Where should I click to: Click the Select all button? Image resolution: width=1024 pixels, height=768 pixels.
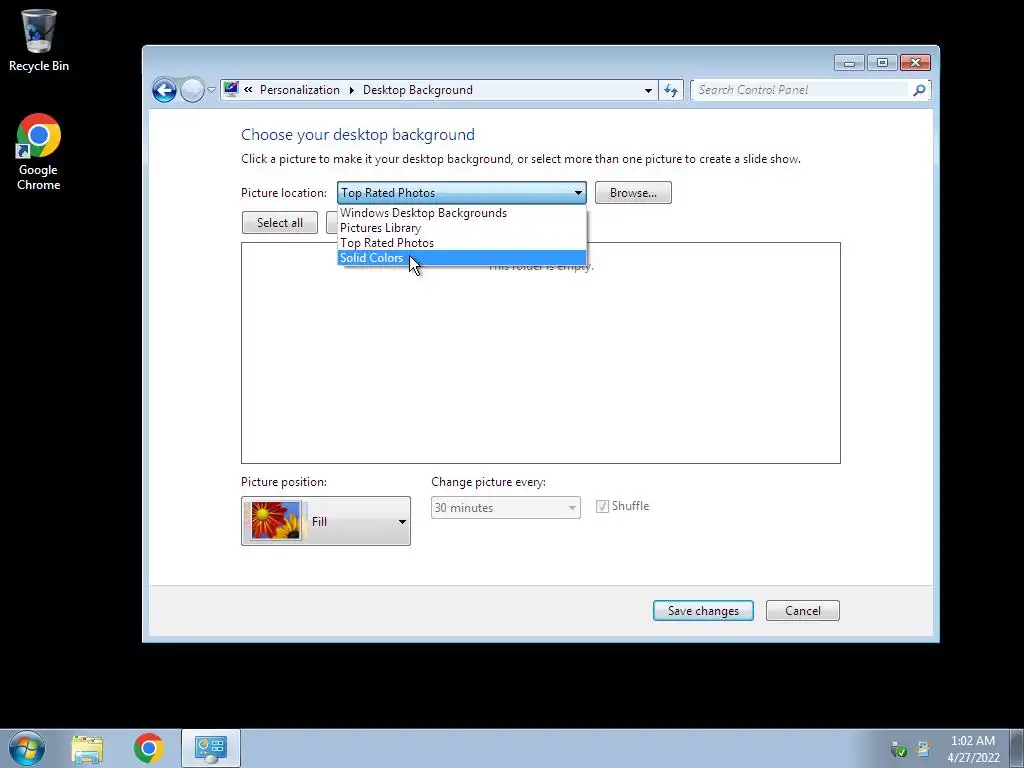[x=280, y=223]
